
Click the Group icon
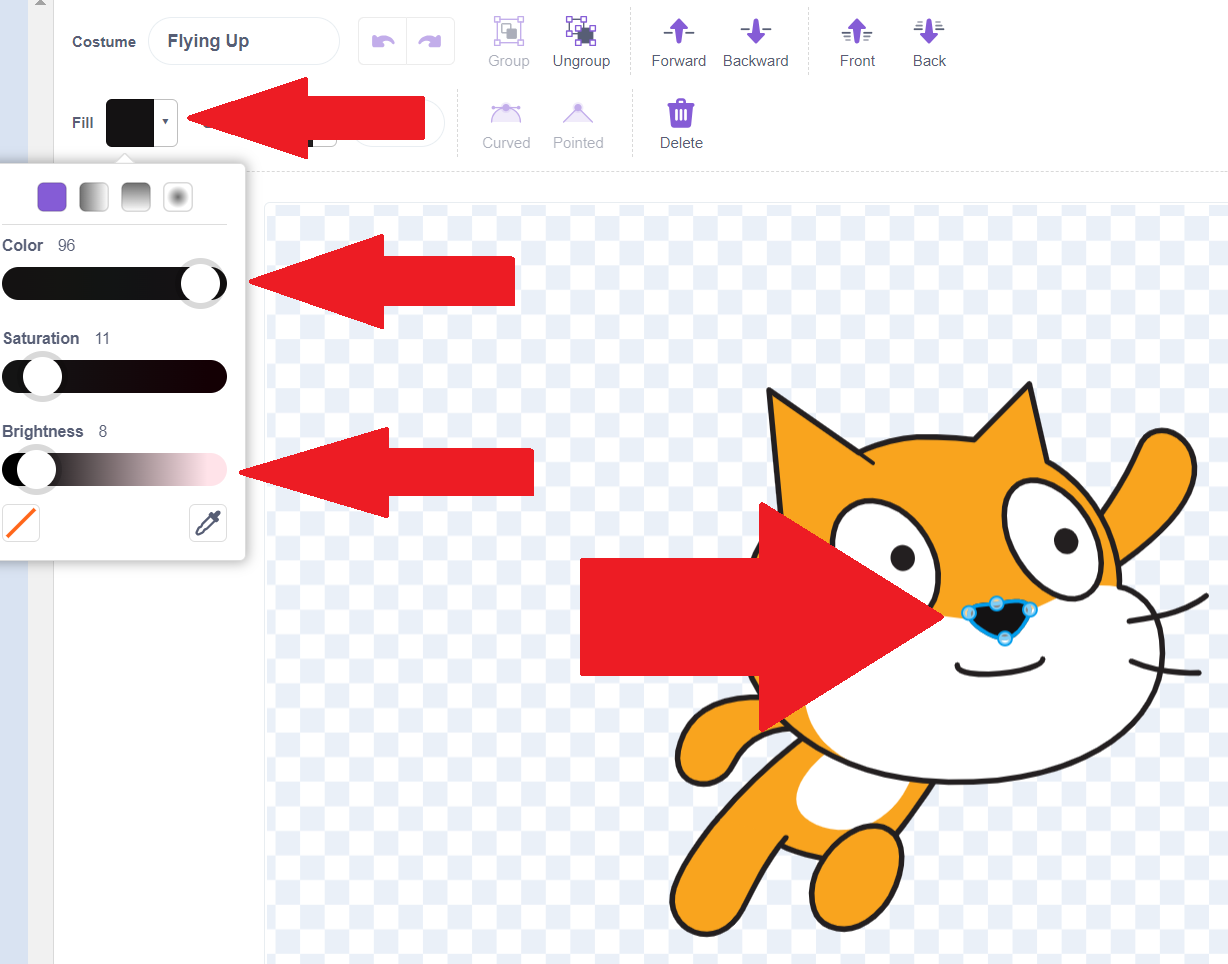(x=508, y=31)
